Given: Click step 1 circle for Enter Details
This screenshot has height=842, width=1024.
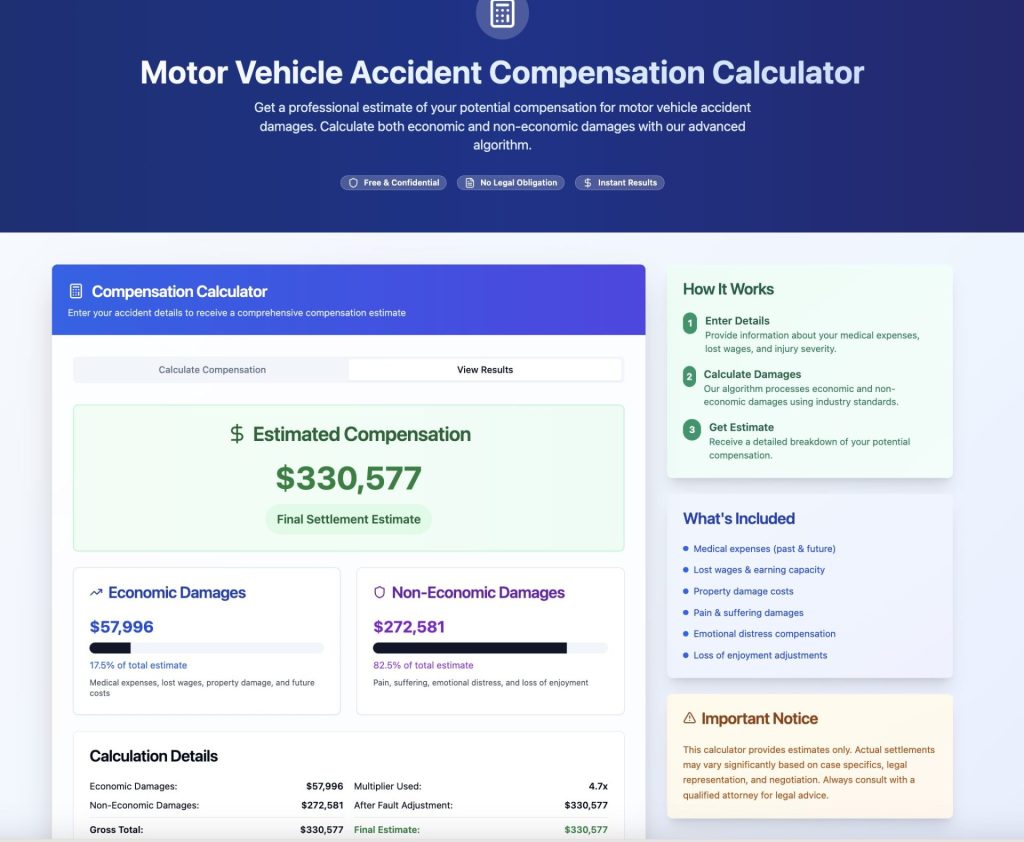Looking at the screenshot, I should click(x=690, y=323).
